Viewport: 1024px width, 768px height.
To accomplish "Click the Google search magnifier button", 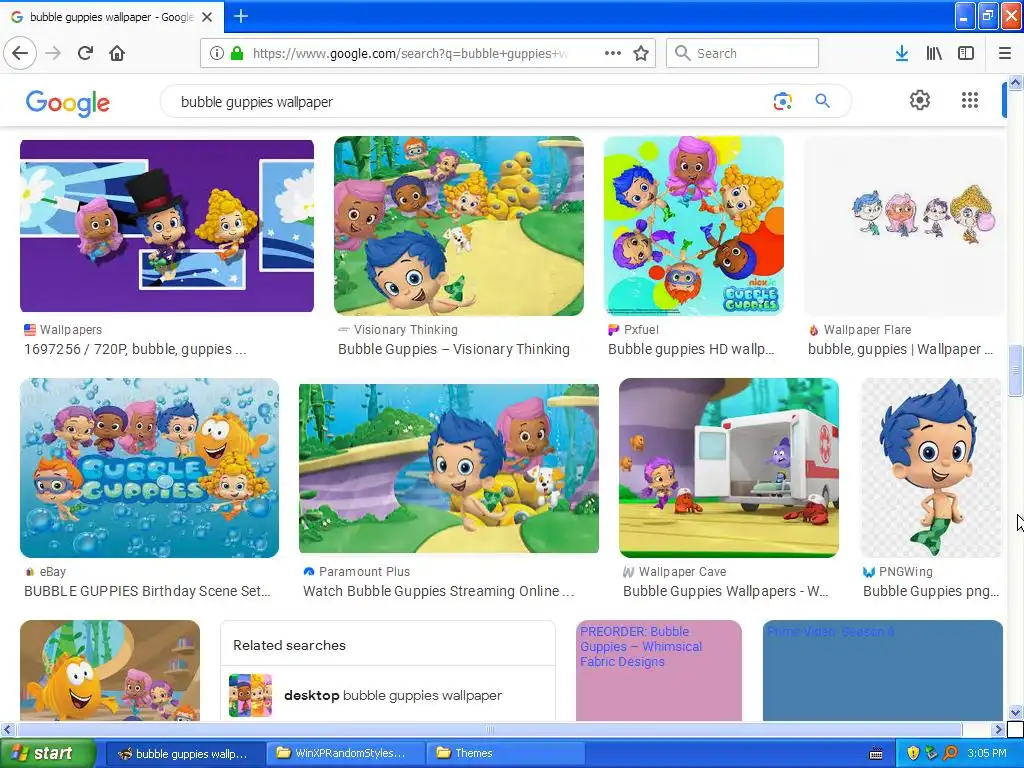I will point(822,101).
